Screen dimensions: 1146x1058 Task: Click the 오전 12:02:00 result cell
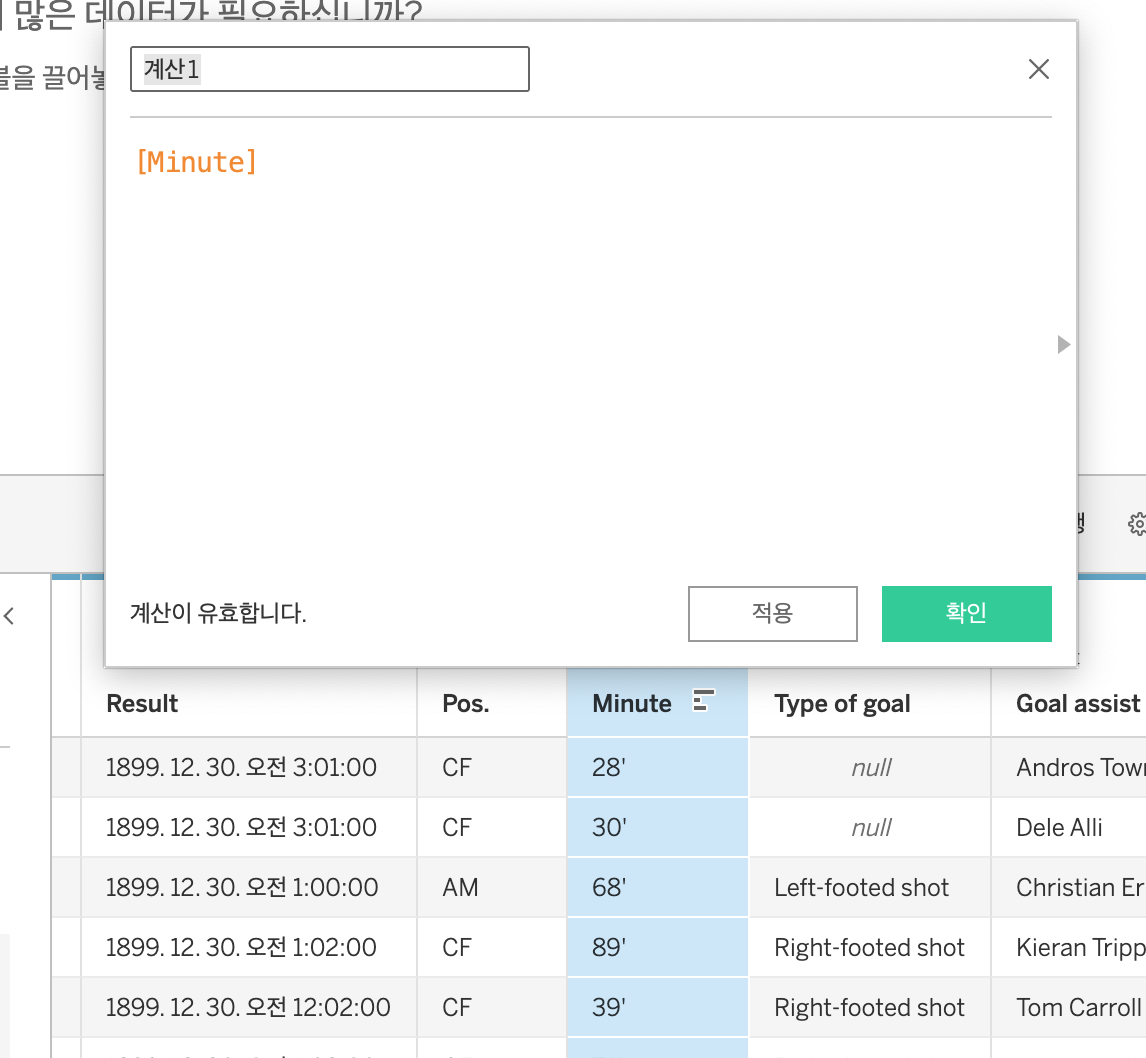click(241, 1007)
